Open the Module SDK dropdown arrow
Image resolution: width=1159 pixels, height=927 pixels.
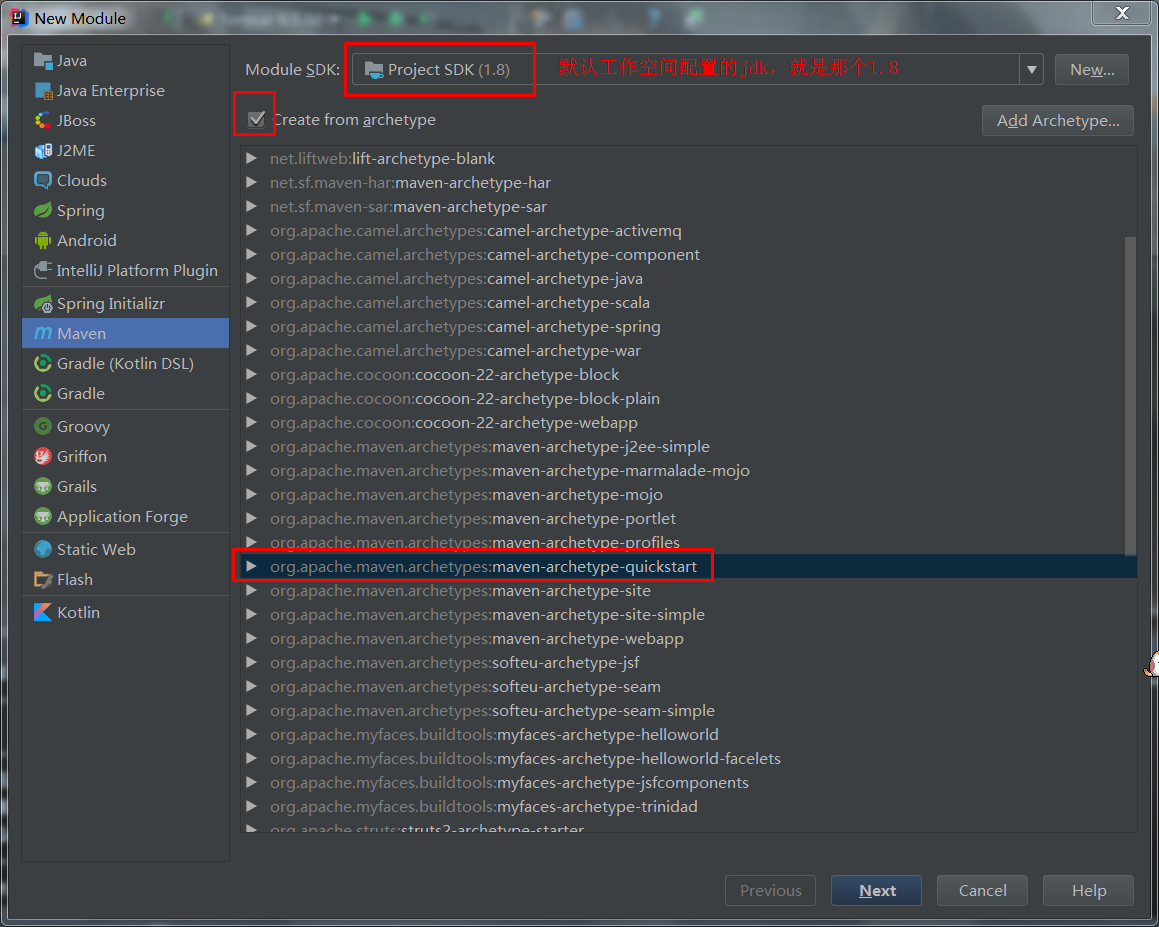pyautogui.click(x=1031, y=69)
